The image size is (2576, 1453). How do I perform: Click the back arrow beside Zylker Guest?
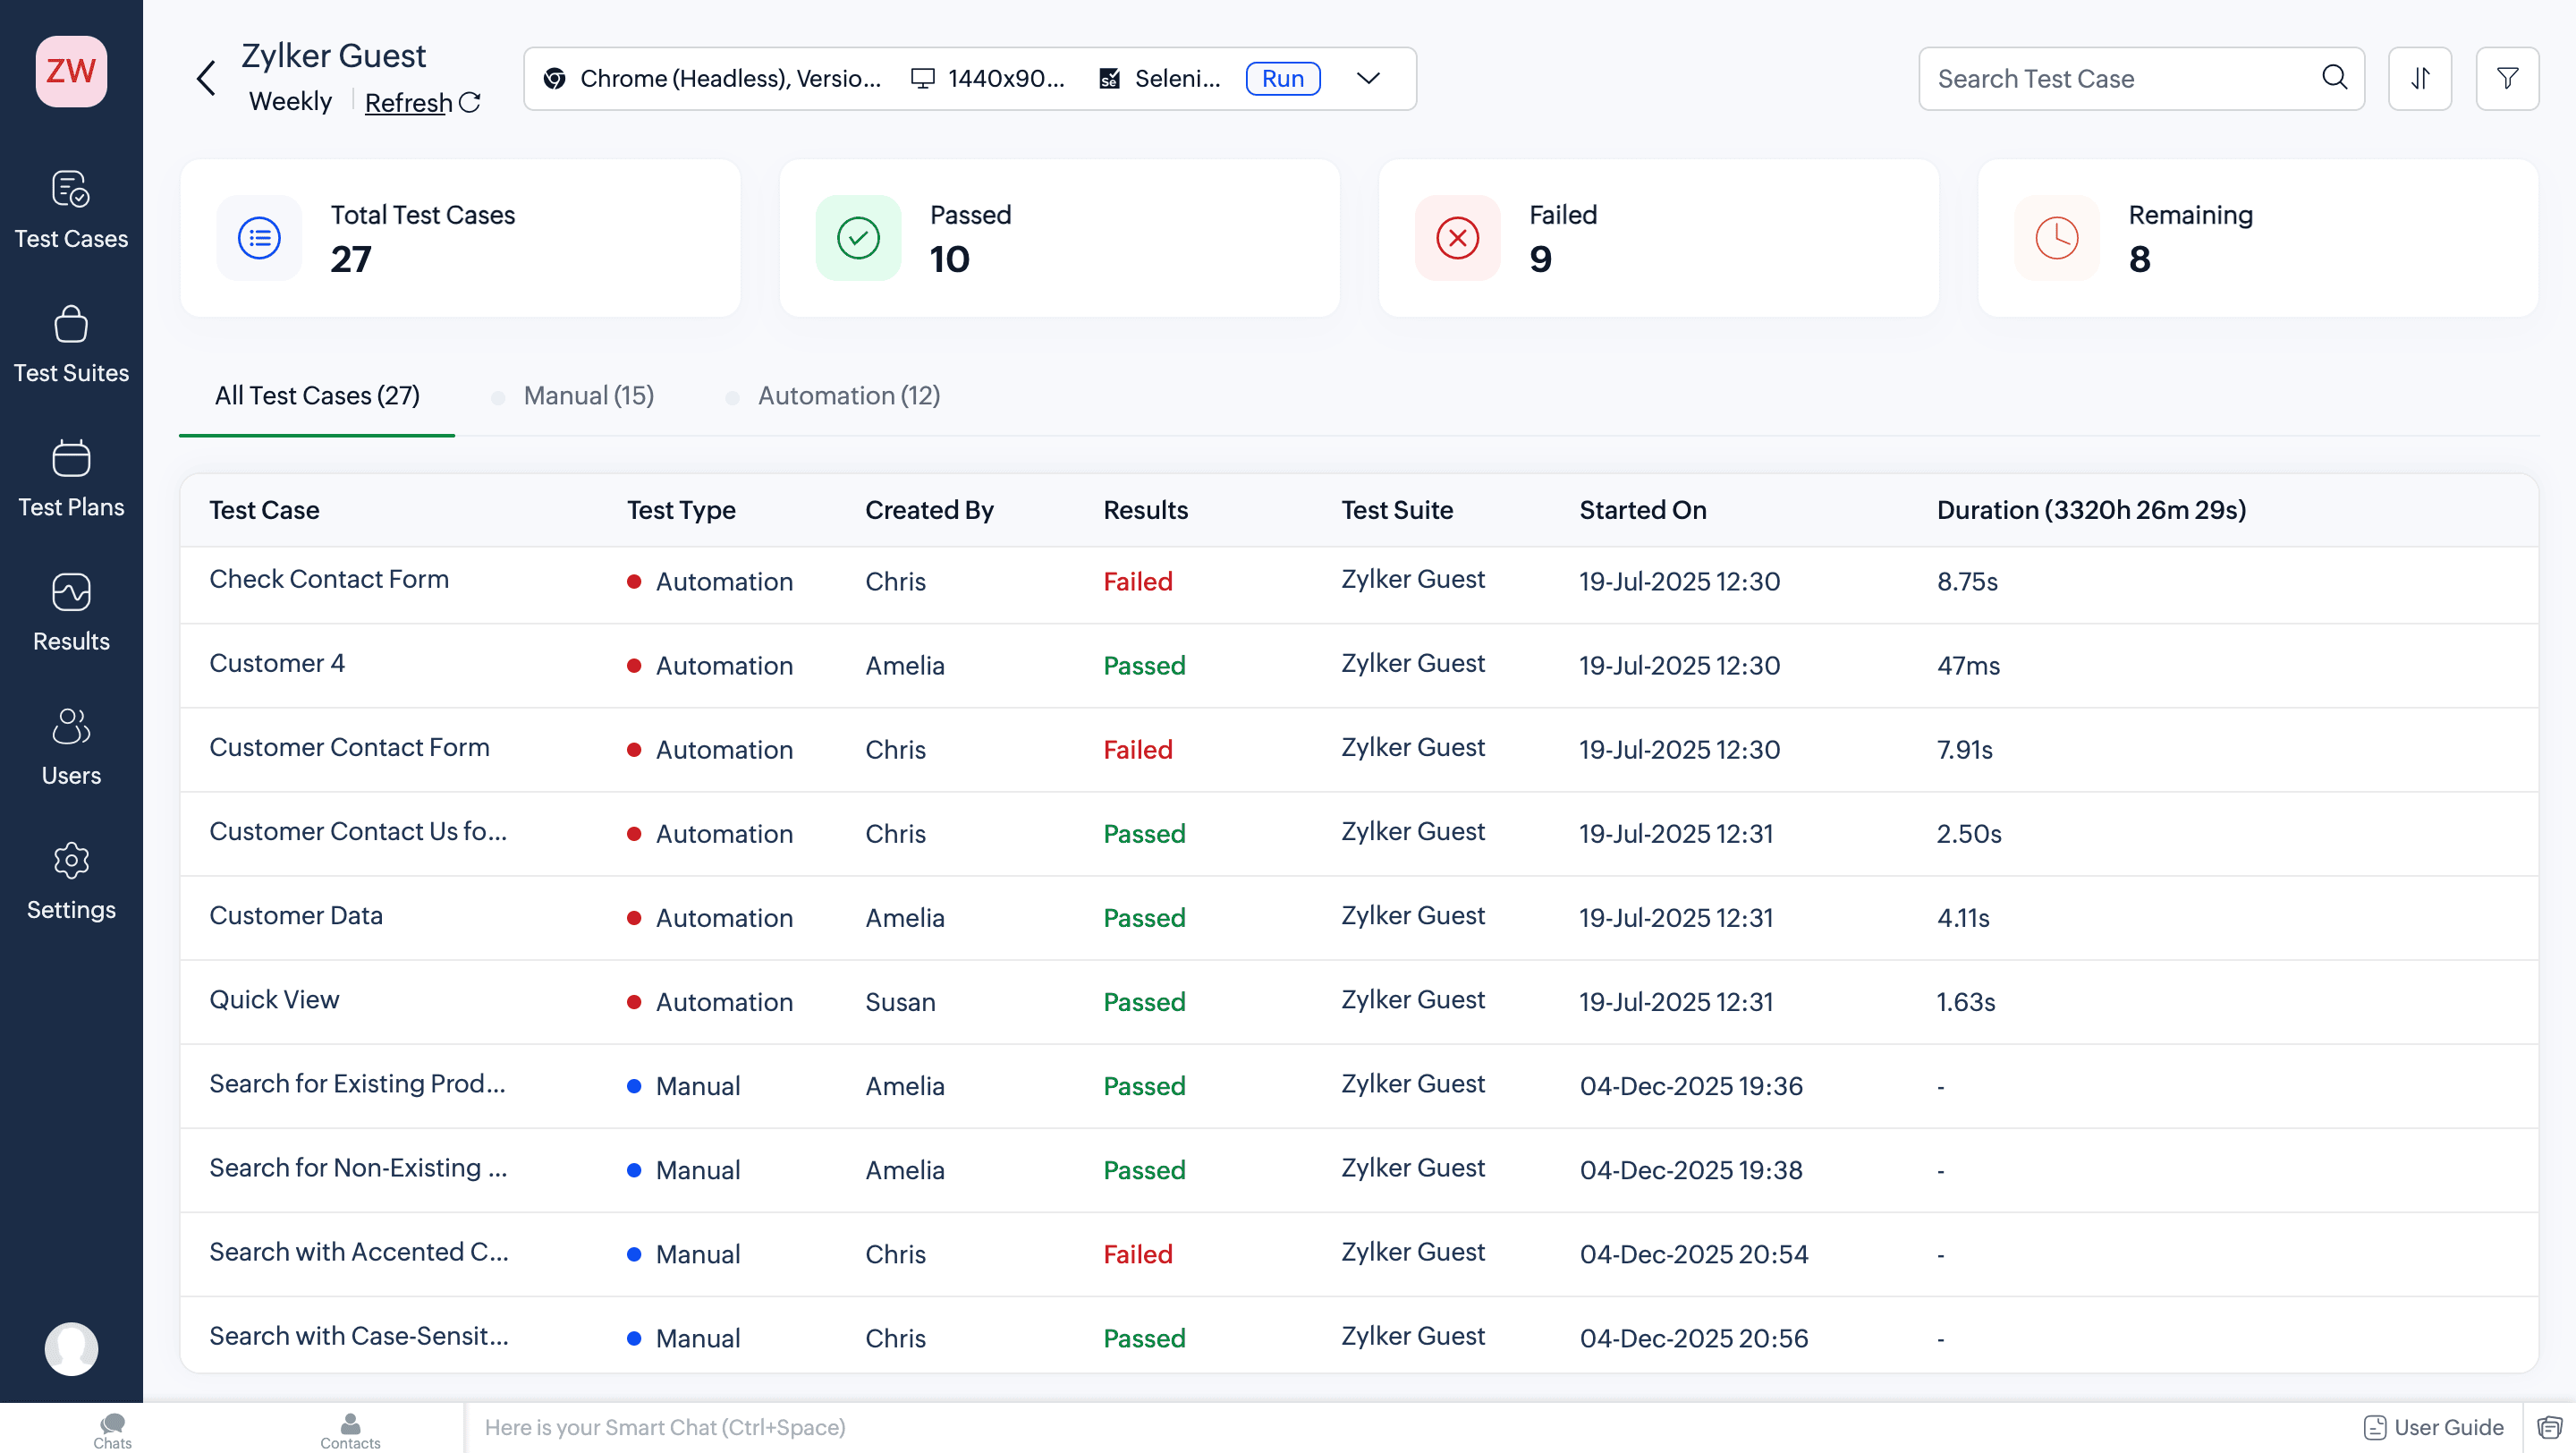[206, 78]
